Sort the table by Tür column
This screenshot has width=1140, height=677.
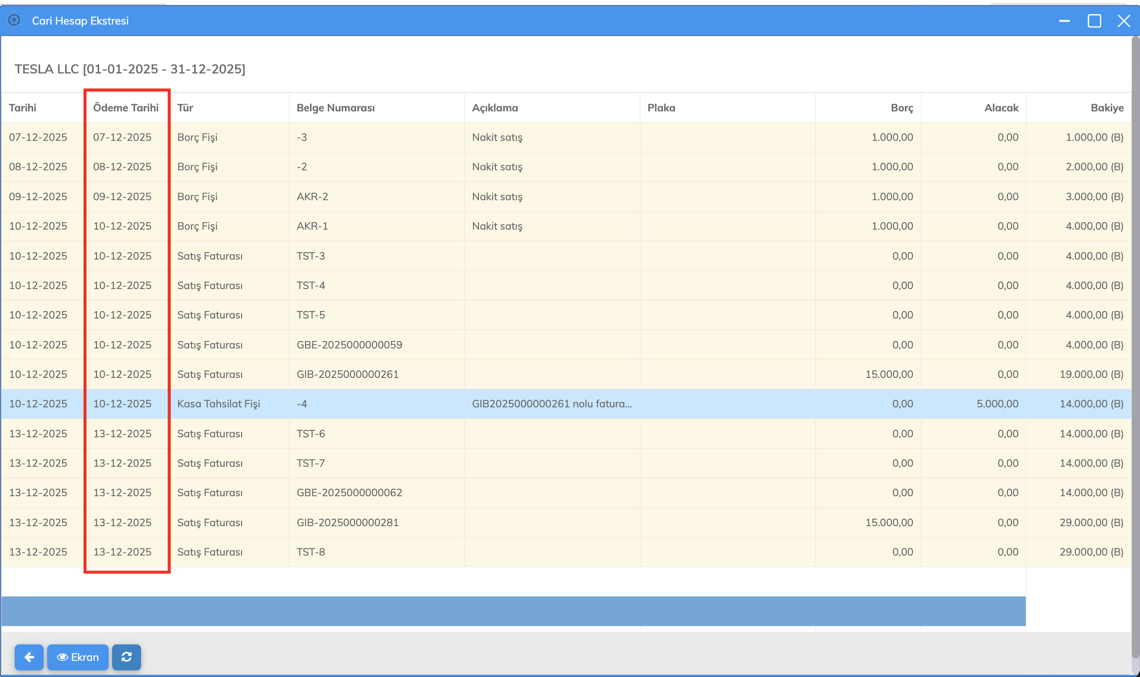185,108
